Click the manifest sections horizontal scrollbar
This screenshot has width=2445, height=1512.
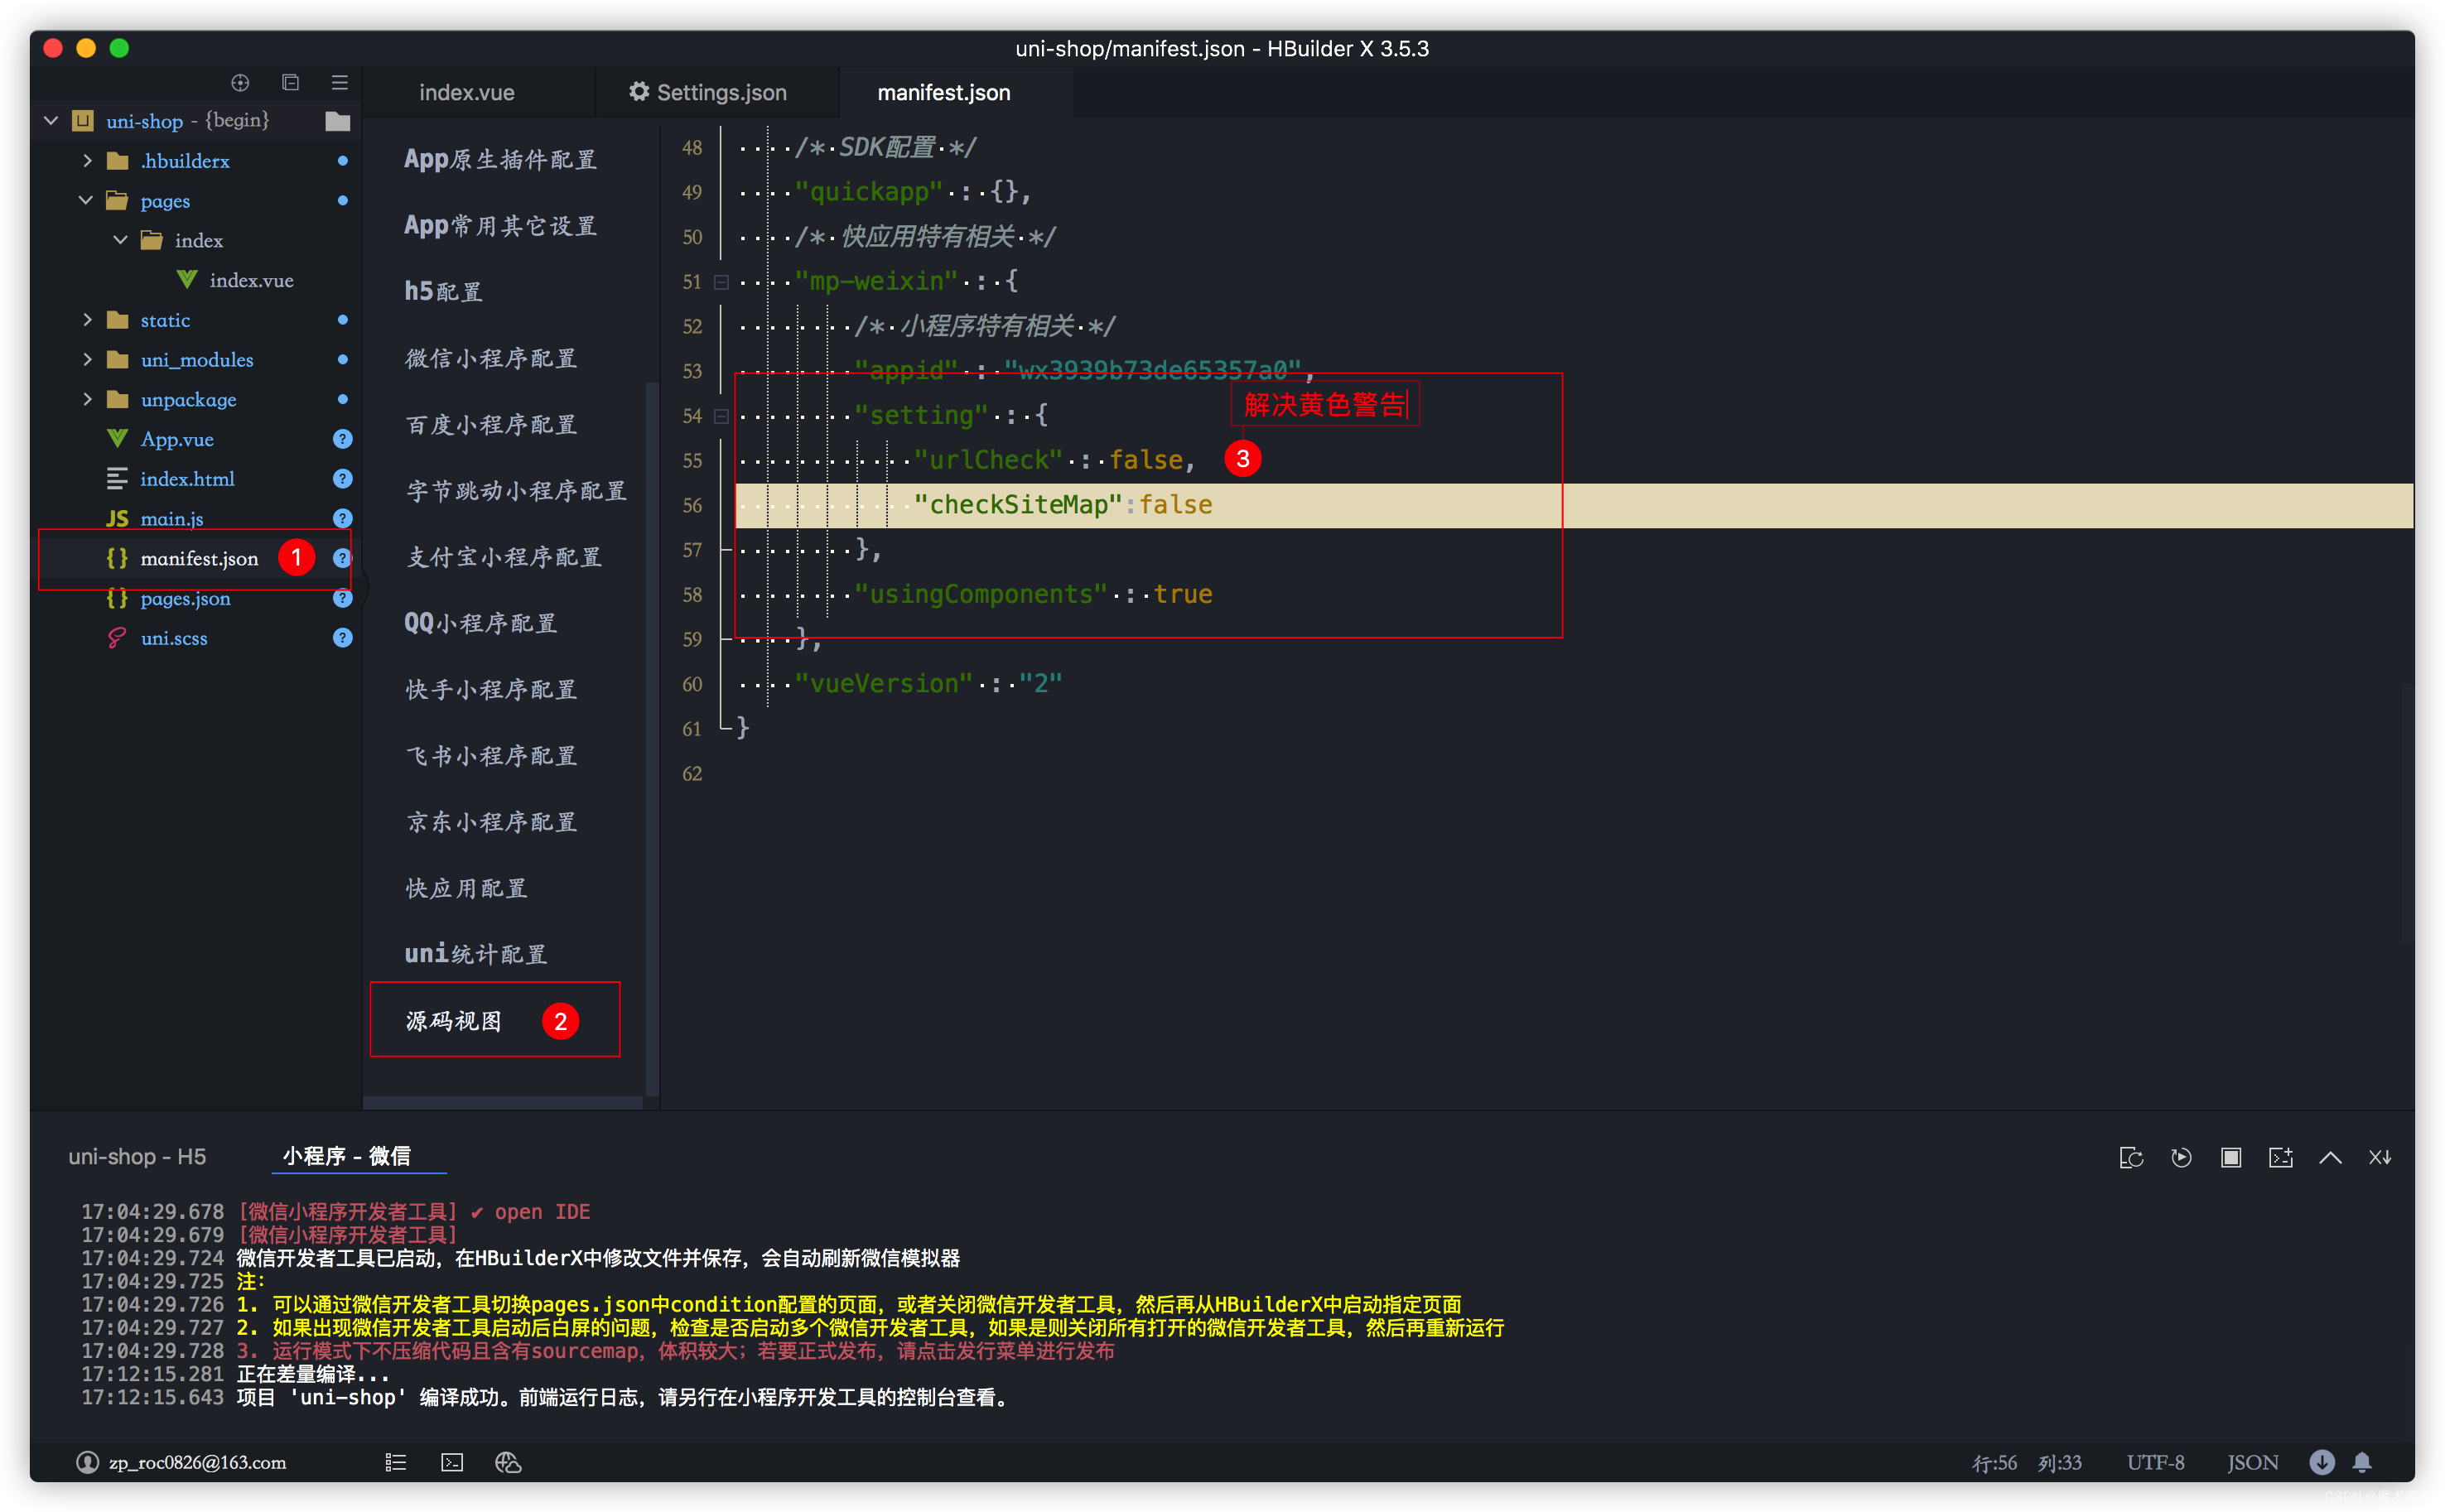[503, 1103]
